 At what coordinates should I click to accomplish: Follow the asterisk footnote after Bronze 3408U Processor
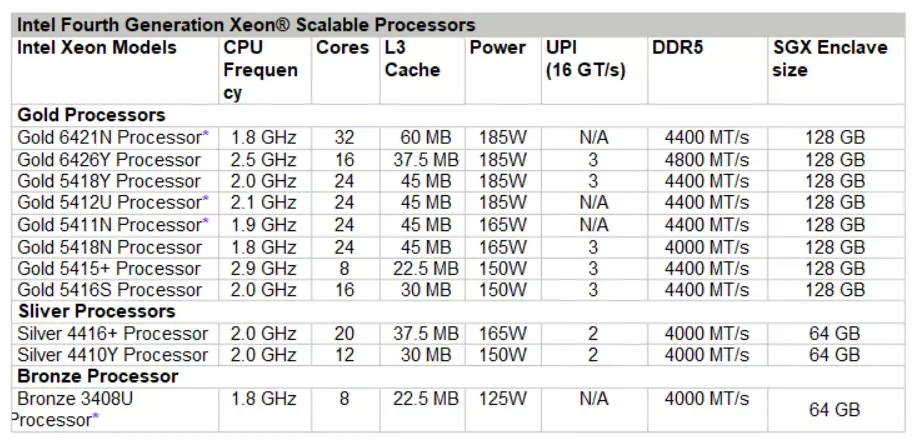tap(96, 418)
